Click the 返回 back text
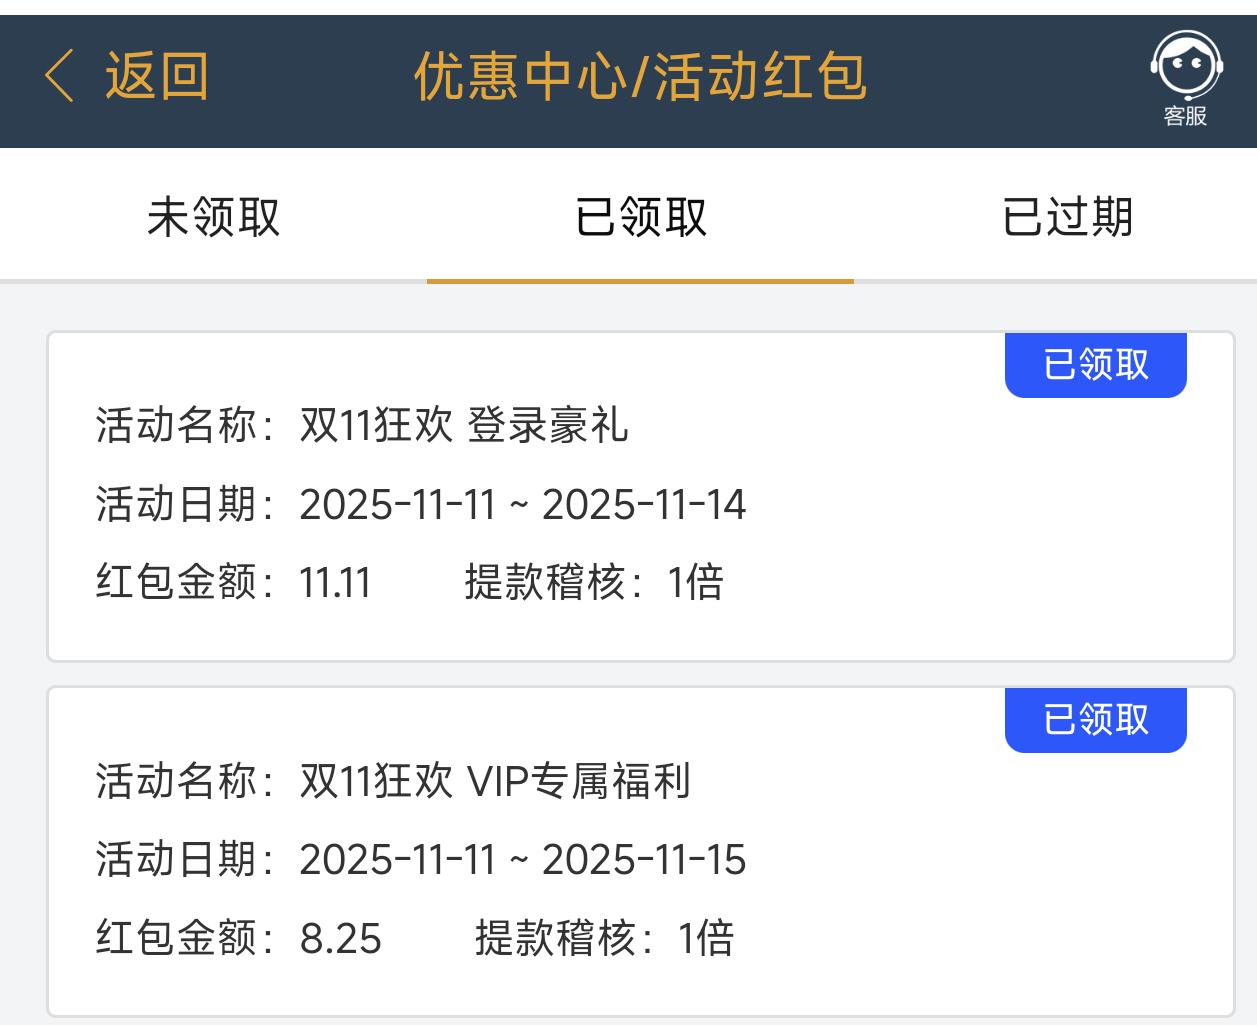Screen dimensions: 1257x1025 point(157,77)
